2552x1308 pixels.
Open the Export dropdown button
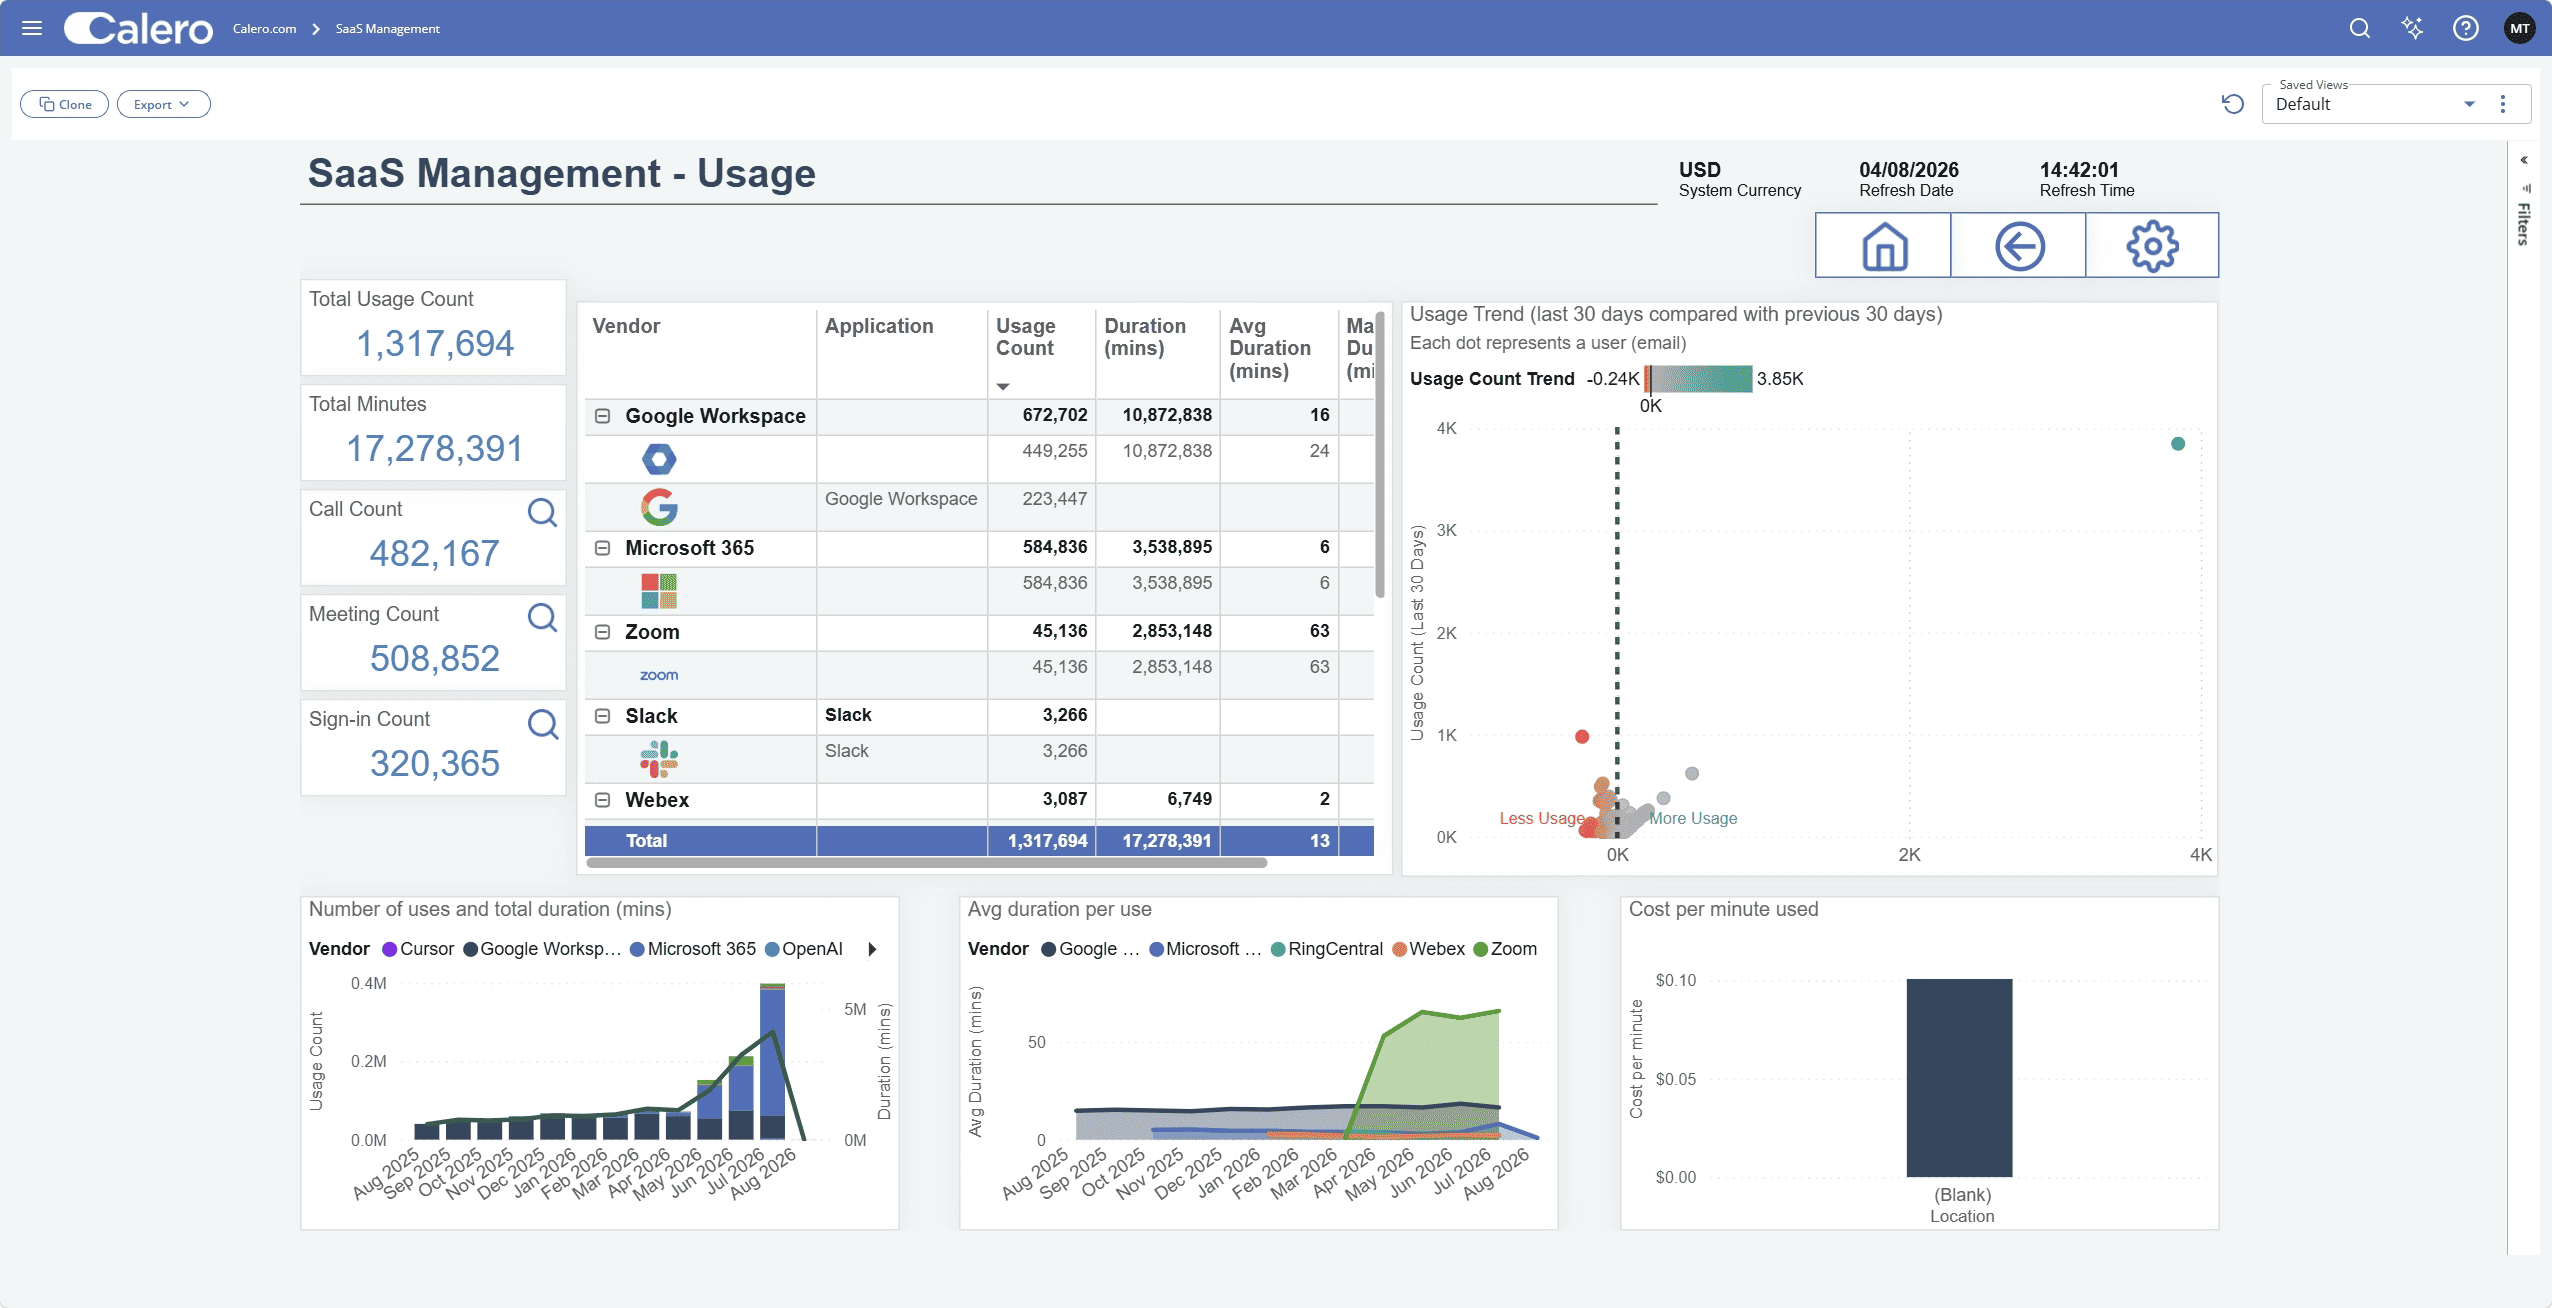[163, 104]
